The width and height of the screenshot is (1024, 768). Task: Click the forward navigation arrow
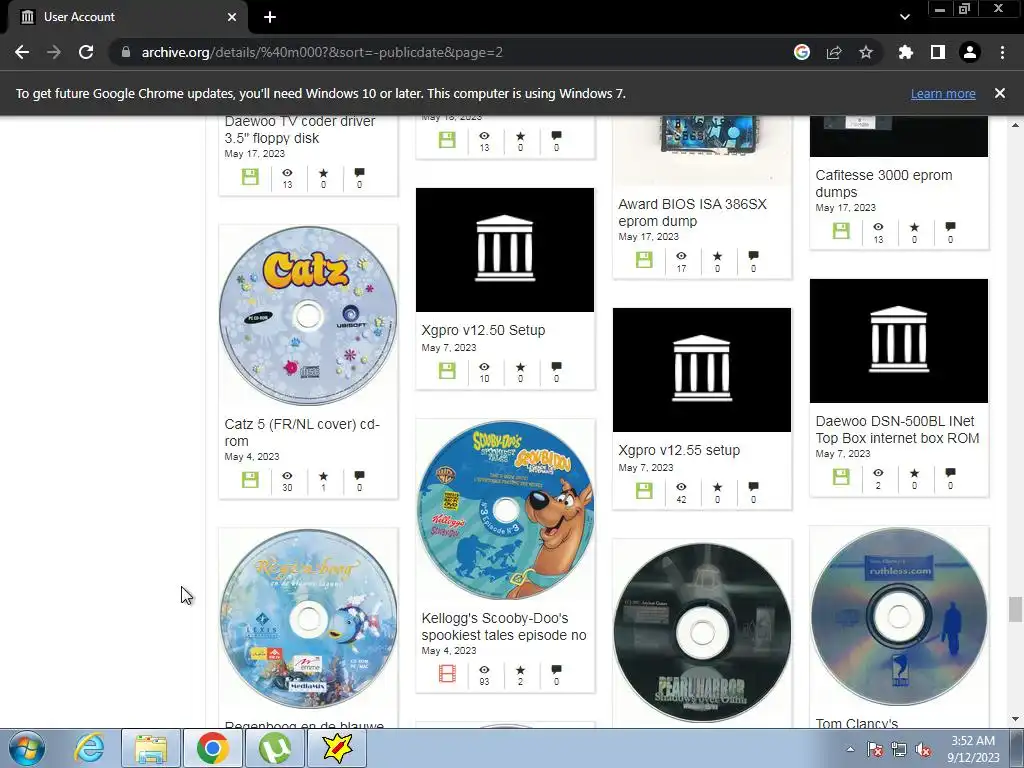54,52
